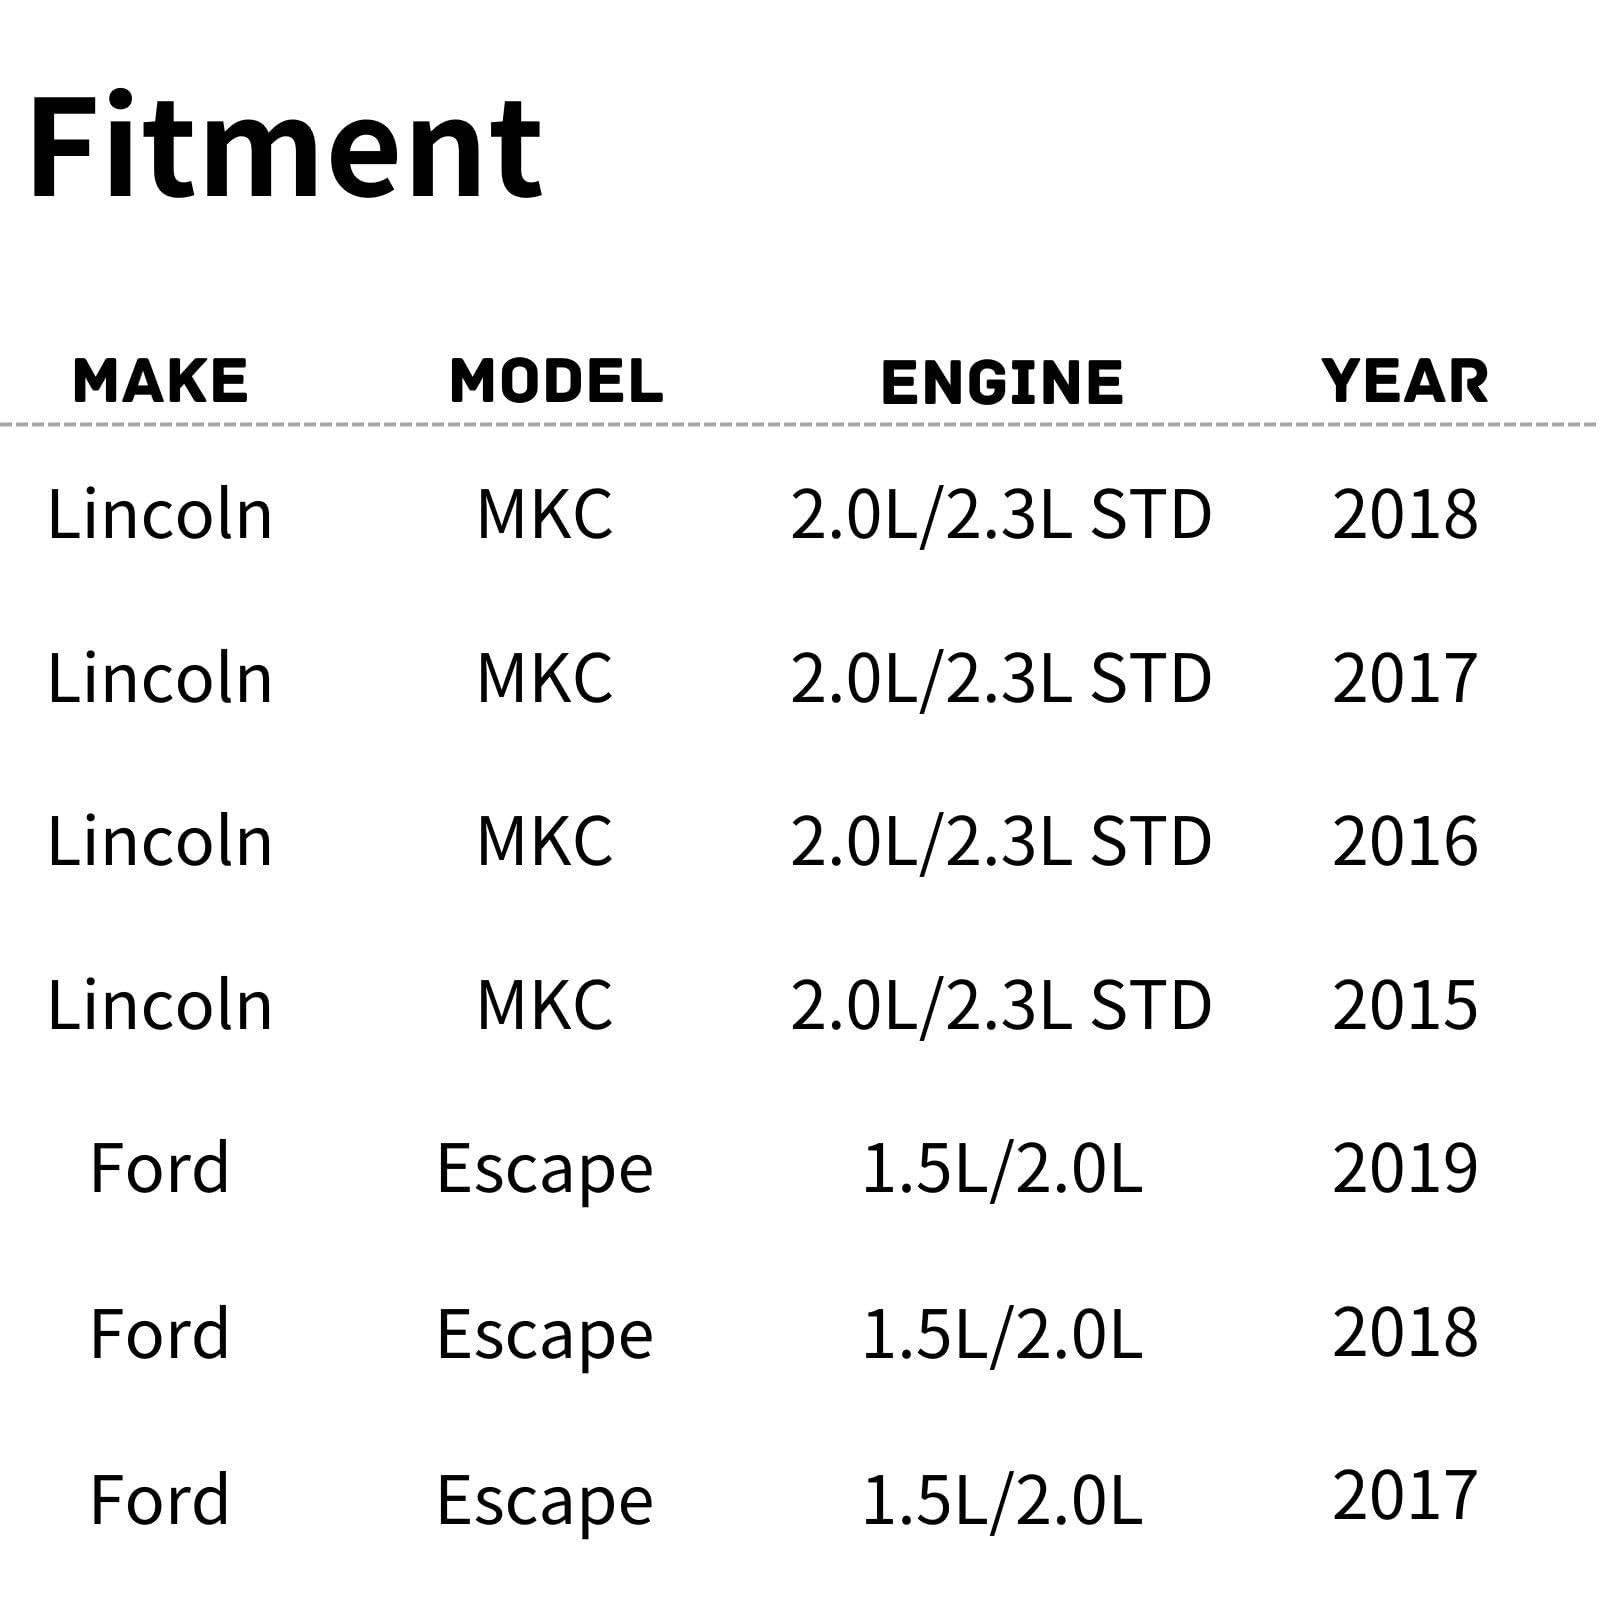Select 1.5L/2.0L engine for 2019 Ford Escape
Screen dimensions: 1600x1600
tap(1001, 1168)
